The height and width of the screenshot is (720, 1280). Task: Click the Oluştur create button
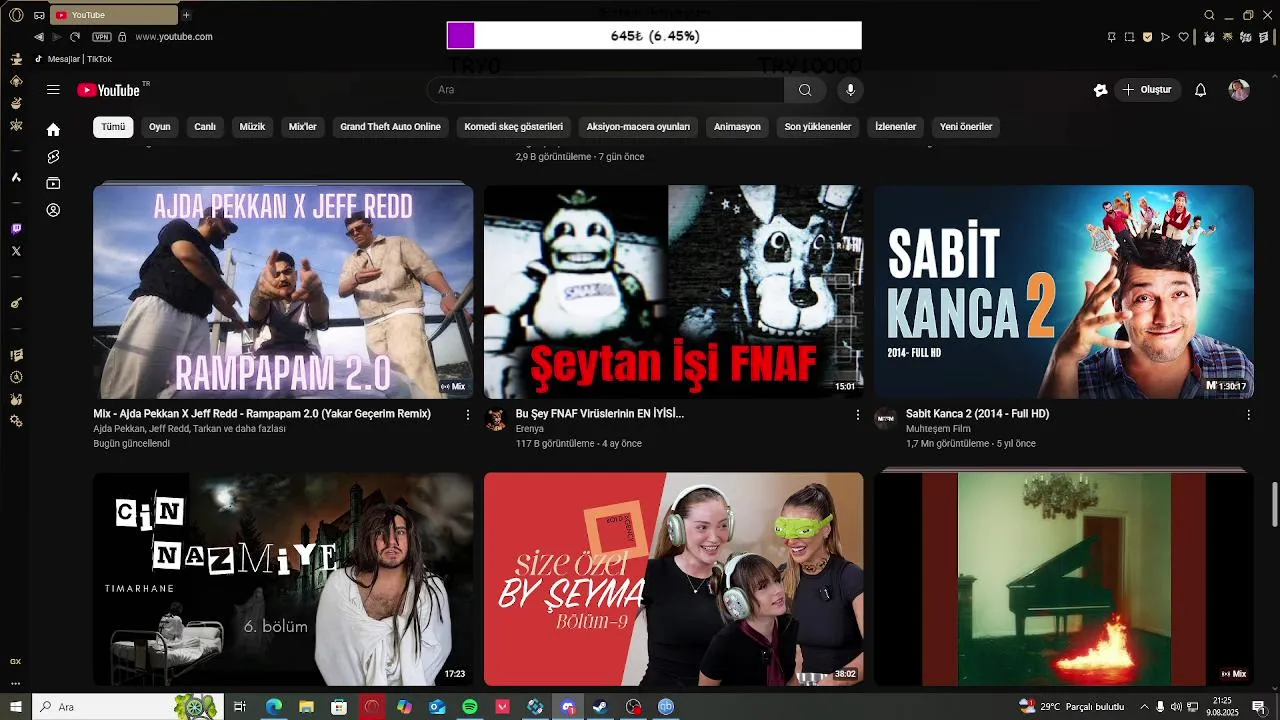point(1148,90)
